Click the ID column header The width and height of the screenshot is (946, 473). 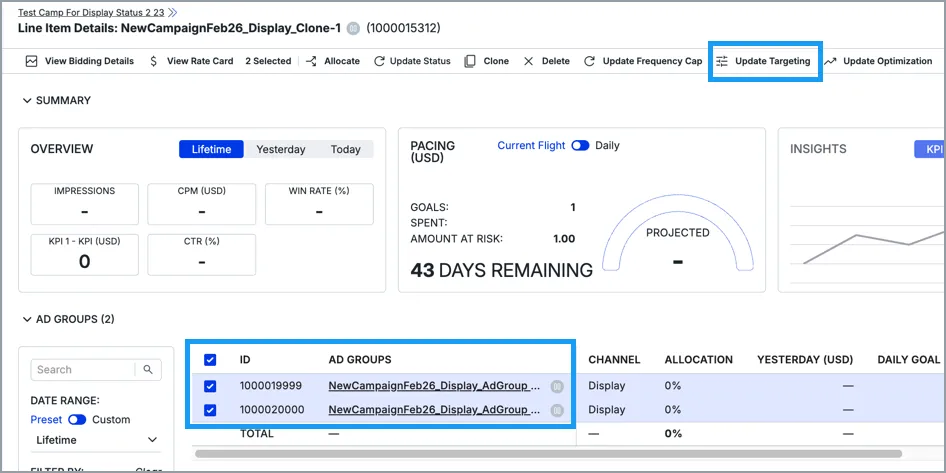pos(245,360)
